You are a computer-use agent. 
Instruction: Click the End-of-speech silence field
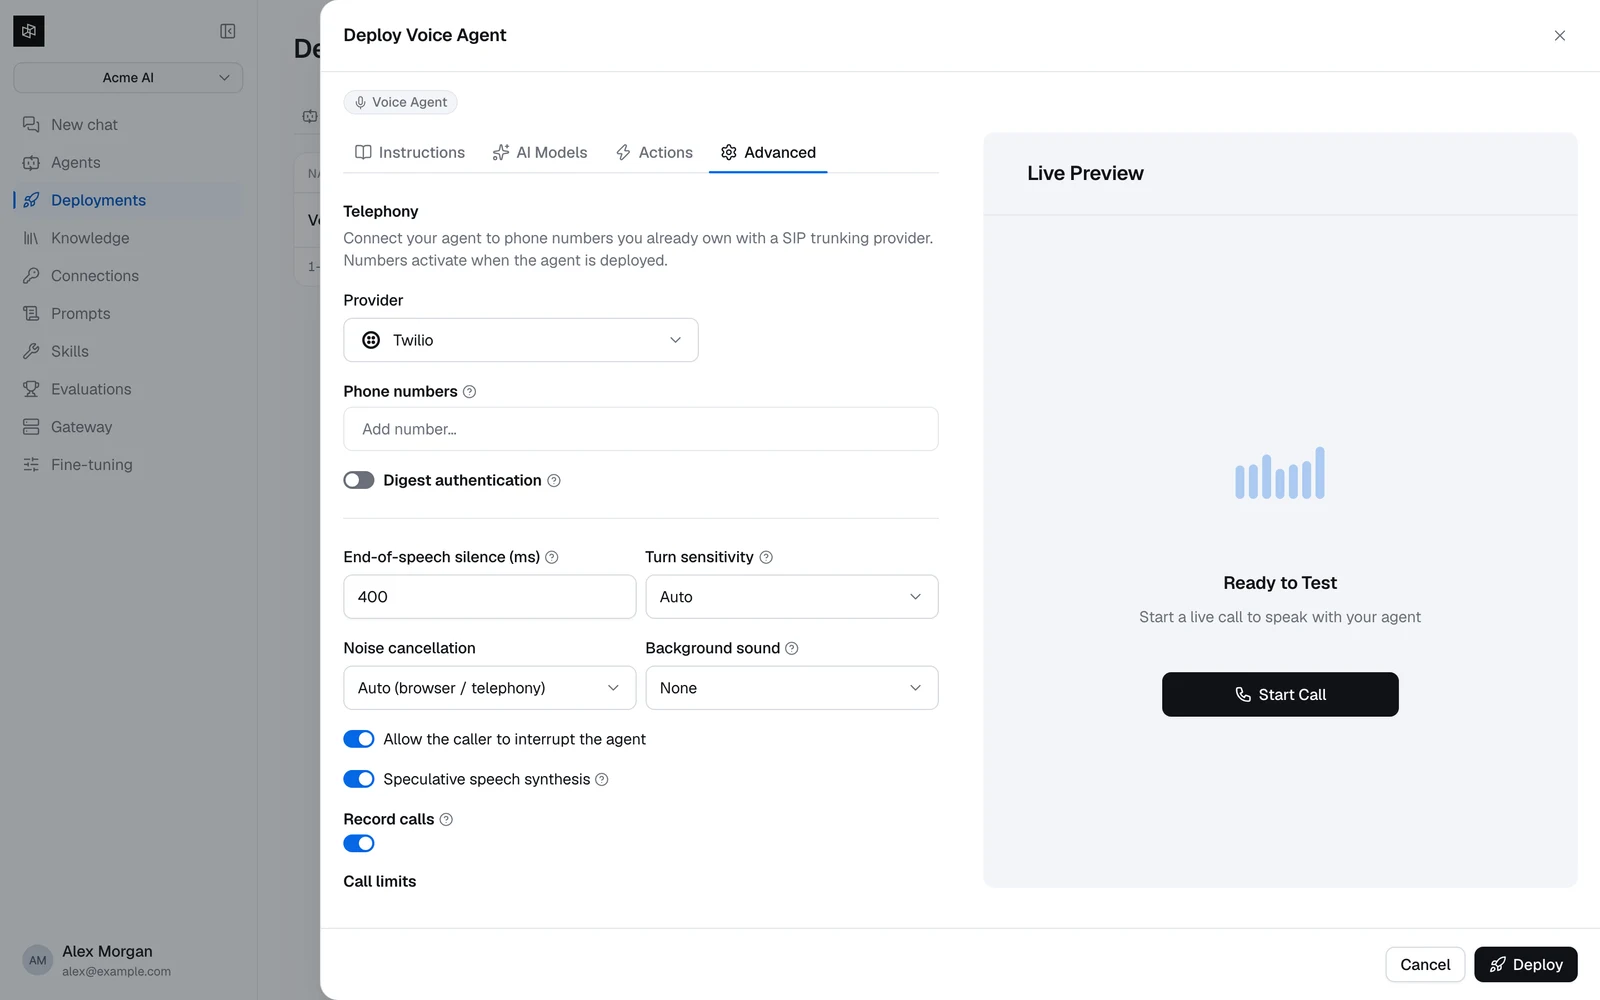point(490,597)
